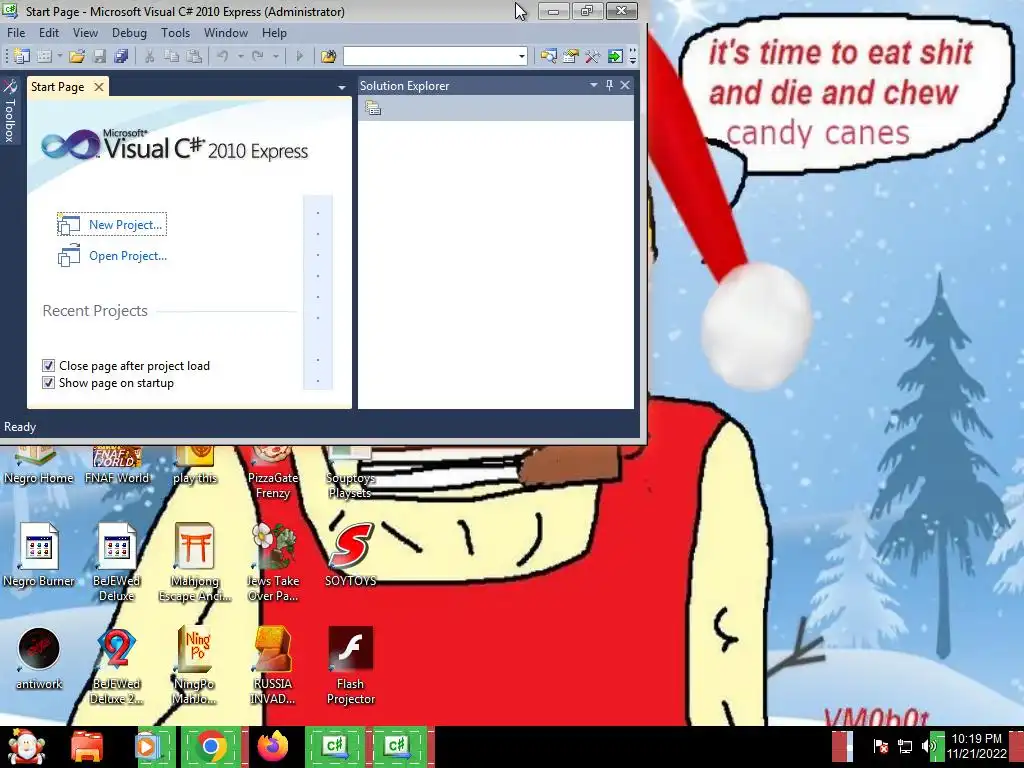Open the play this desktop shortcut
The image size is (1024, 768).
click(195, 466)
